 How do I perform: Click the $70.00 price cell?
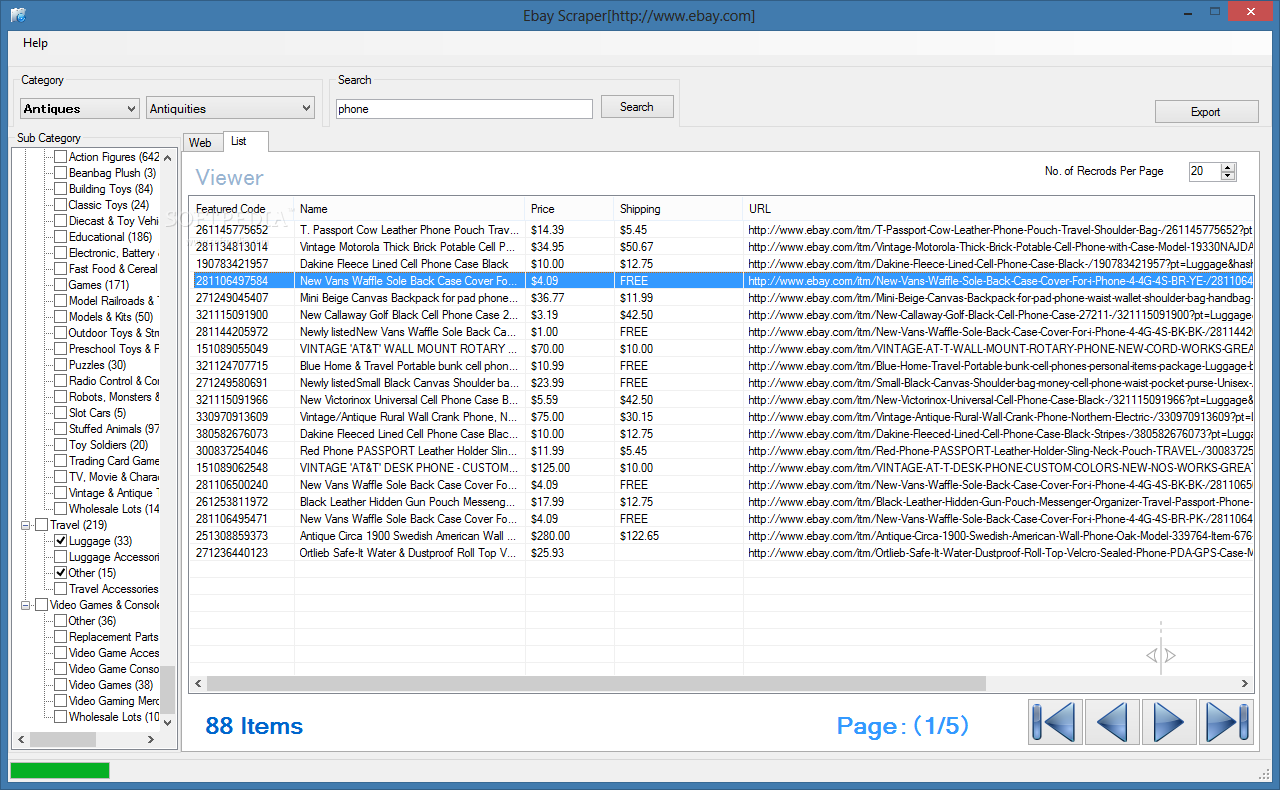(569, 349)
